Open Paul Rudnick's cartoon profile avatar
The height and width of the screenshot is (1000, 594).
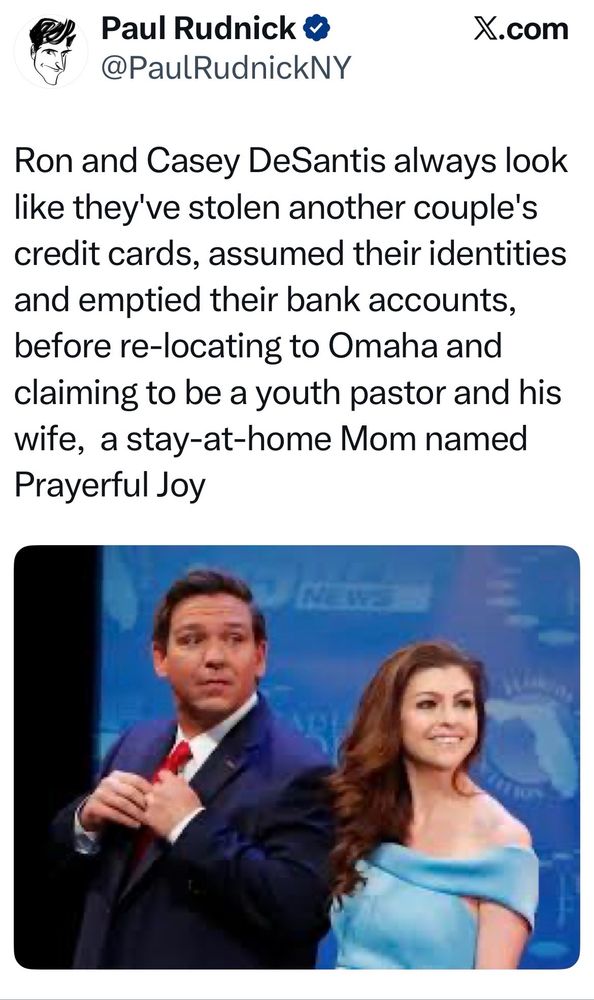tap(51, 50)
